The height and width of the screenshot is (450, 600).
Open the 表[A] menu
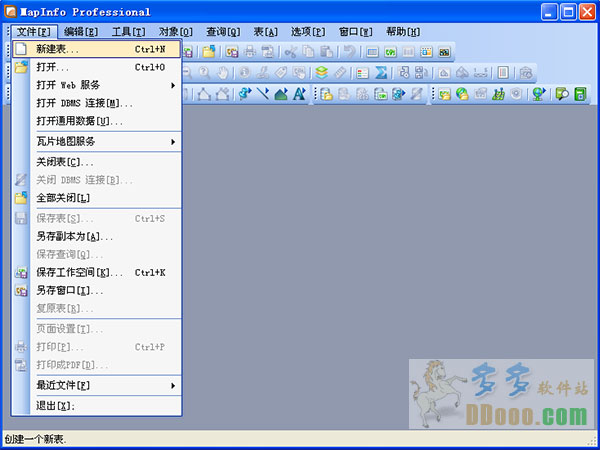[x=266, y=31]
